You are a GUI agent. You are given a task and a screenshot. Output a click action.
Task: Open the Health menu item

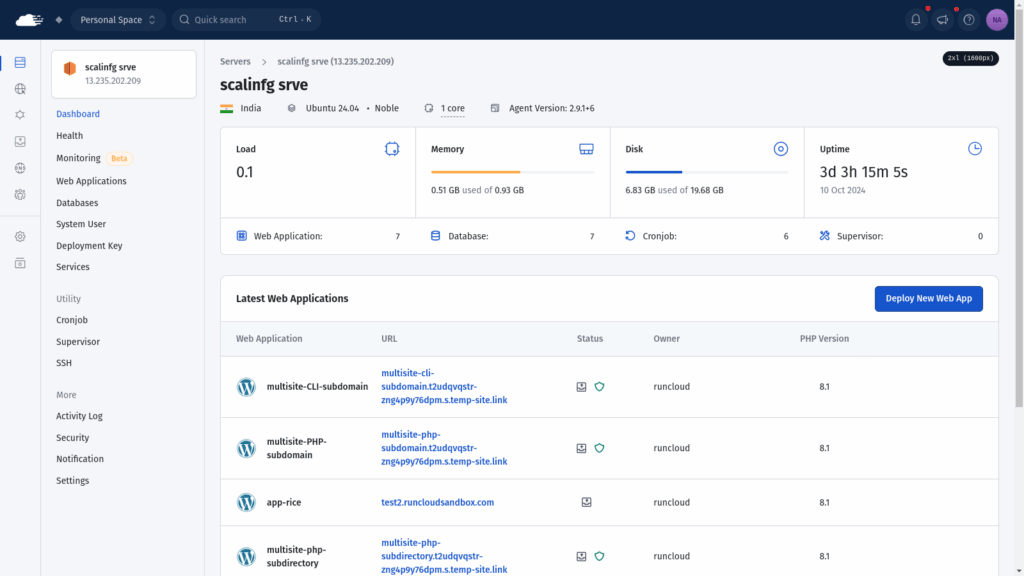[69, 136]
